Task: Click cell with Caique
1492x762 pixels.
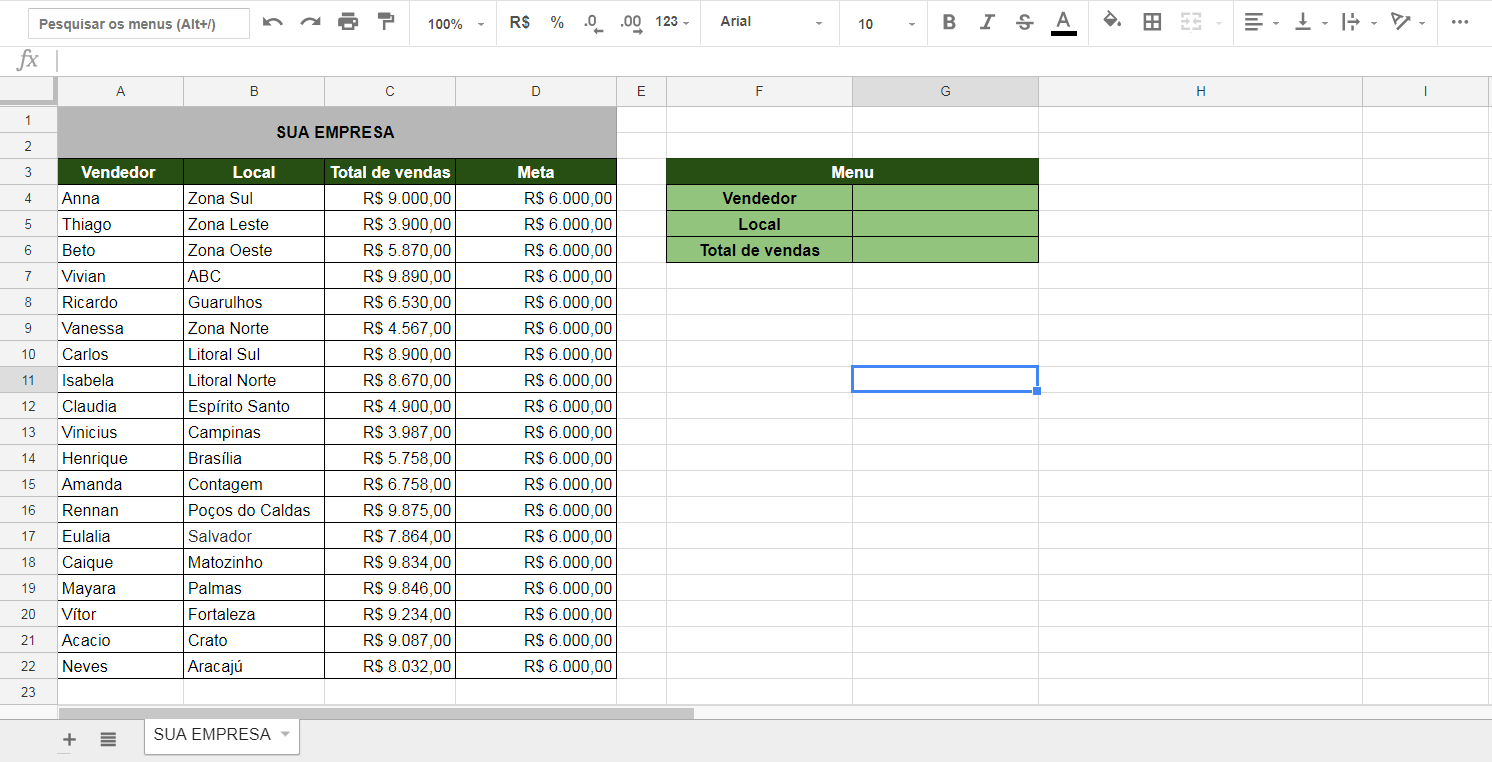Action: [x=120, y=562]
